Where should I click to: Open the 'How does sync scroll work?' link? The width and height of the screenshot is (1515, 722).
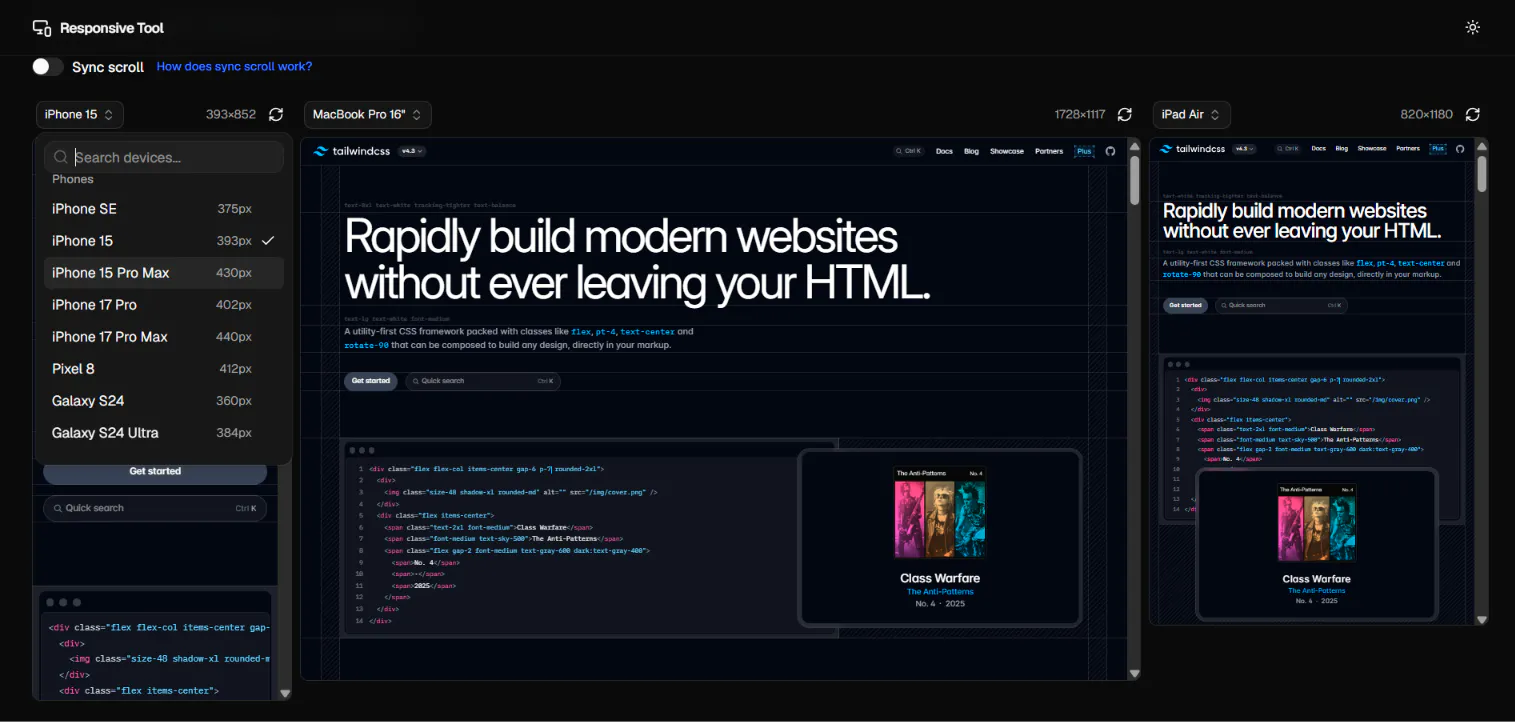pyautogui.click(x=234, y=67)
